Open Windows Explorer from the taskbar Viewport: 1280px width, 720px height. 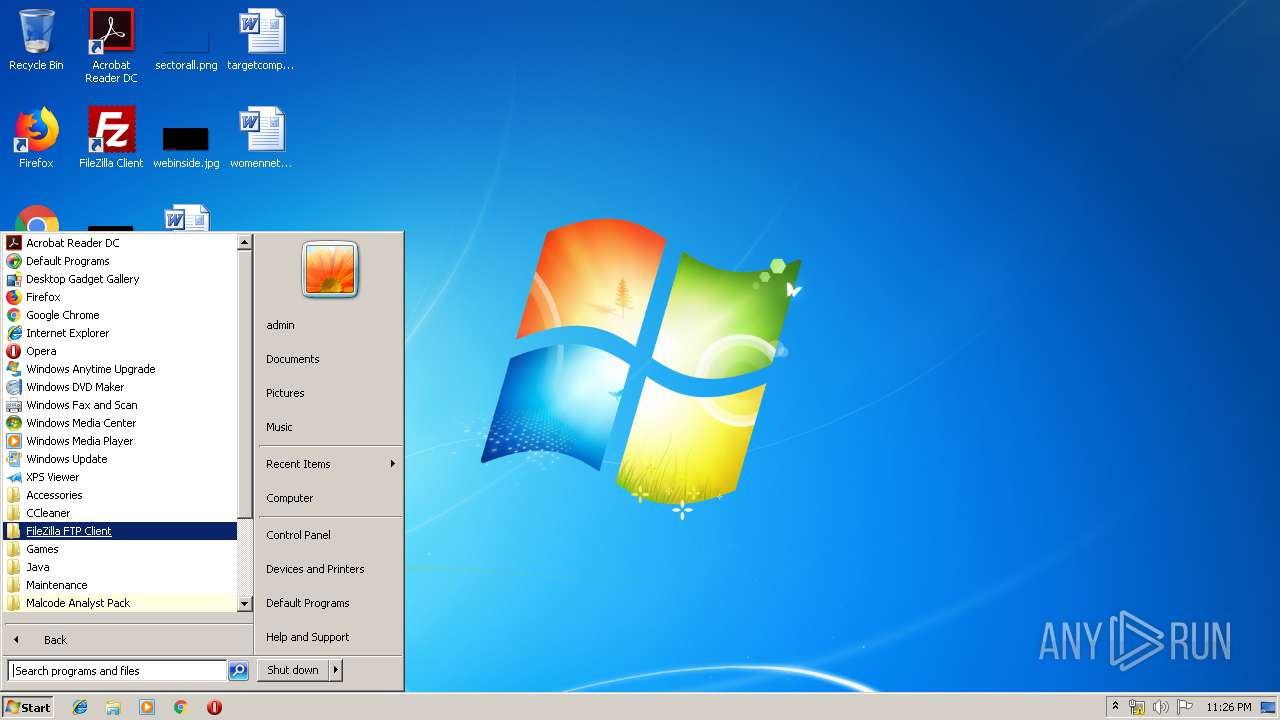coord(113,707)
